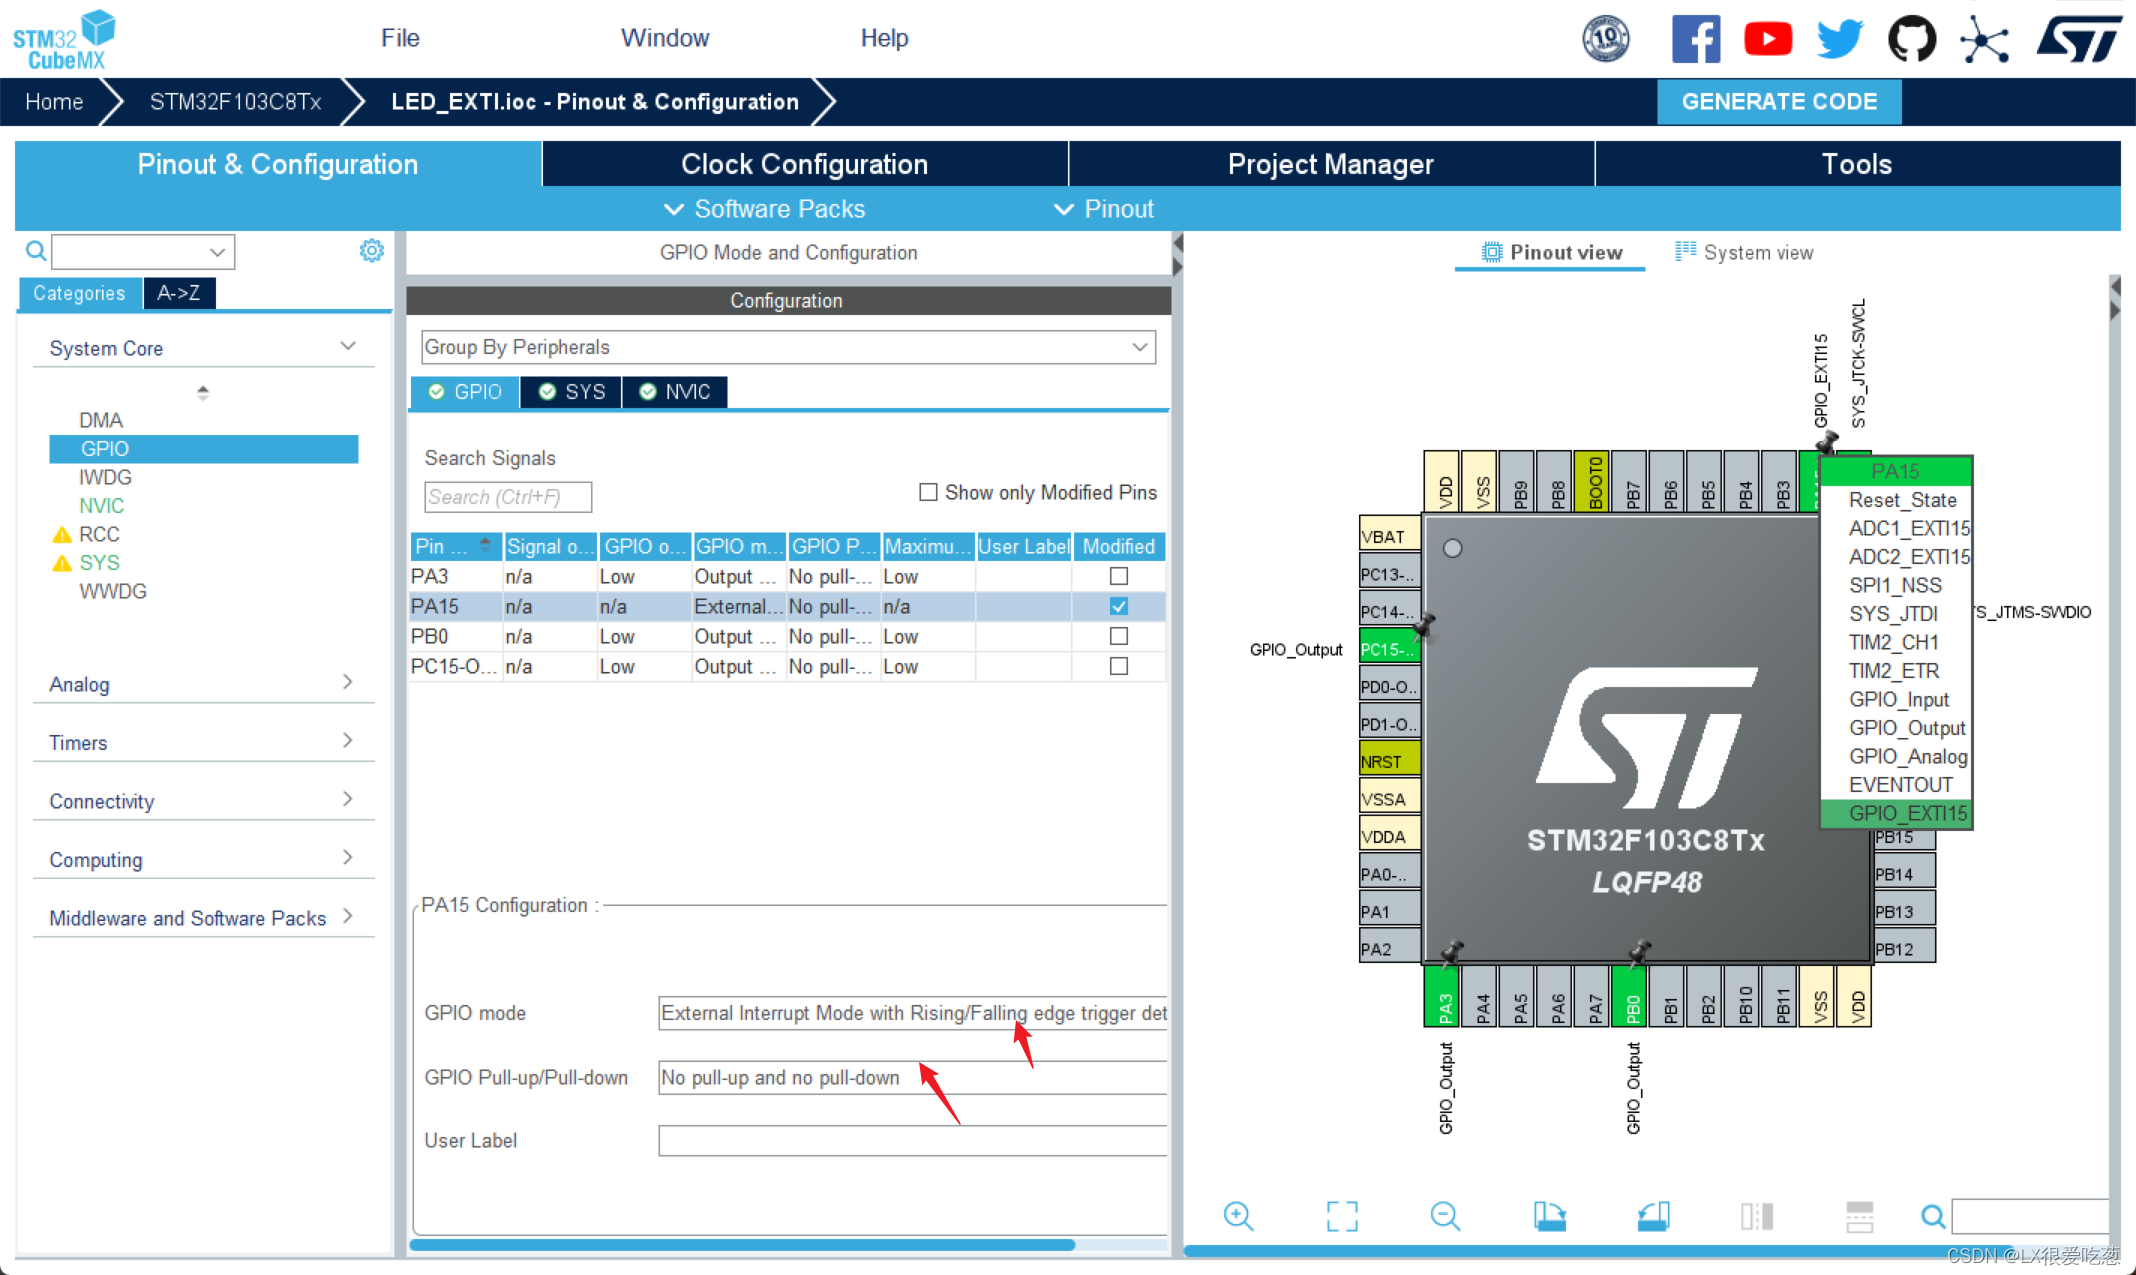Click the Search Signals input field
Viewport: 2136px width, 1275px height.
pyautogui.click(x=508, y=497)
